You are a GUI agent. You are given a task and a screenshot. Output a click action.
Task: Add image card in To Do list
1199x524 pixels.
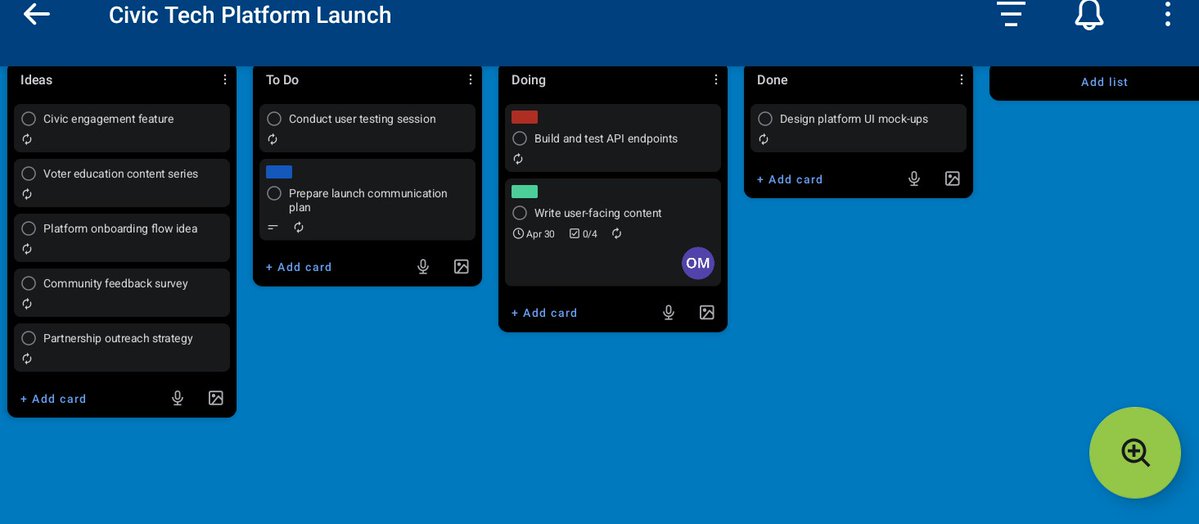[x=461, y=266]
